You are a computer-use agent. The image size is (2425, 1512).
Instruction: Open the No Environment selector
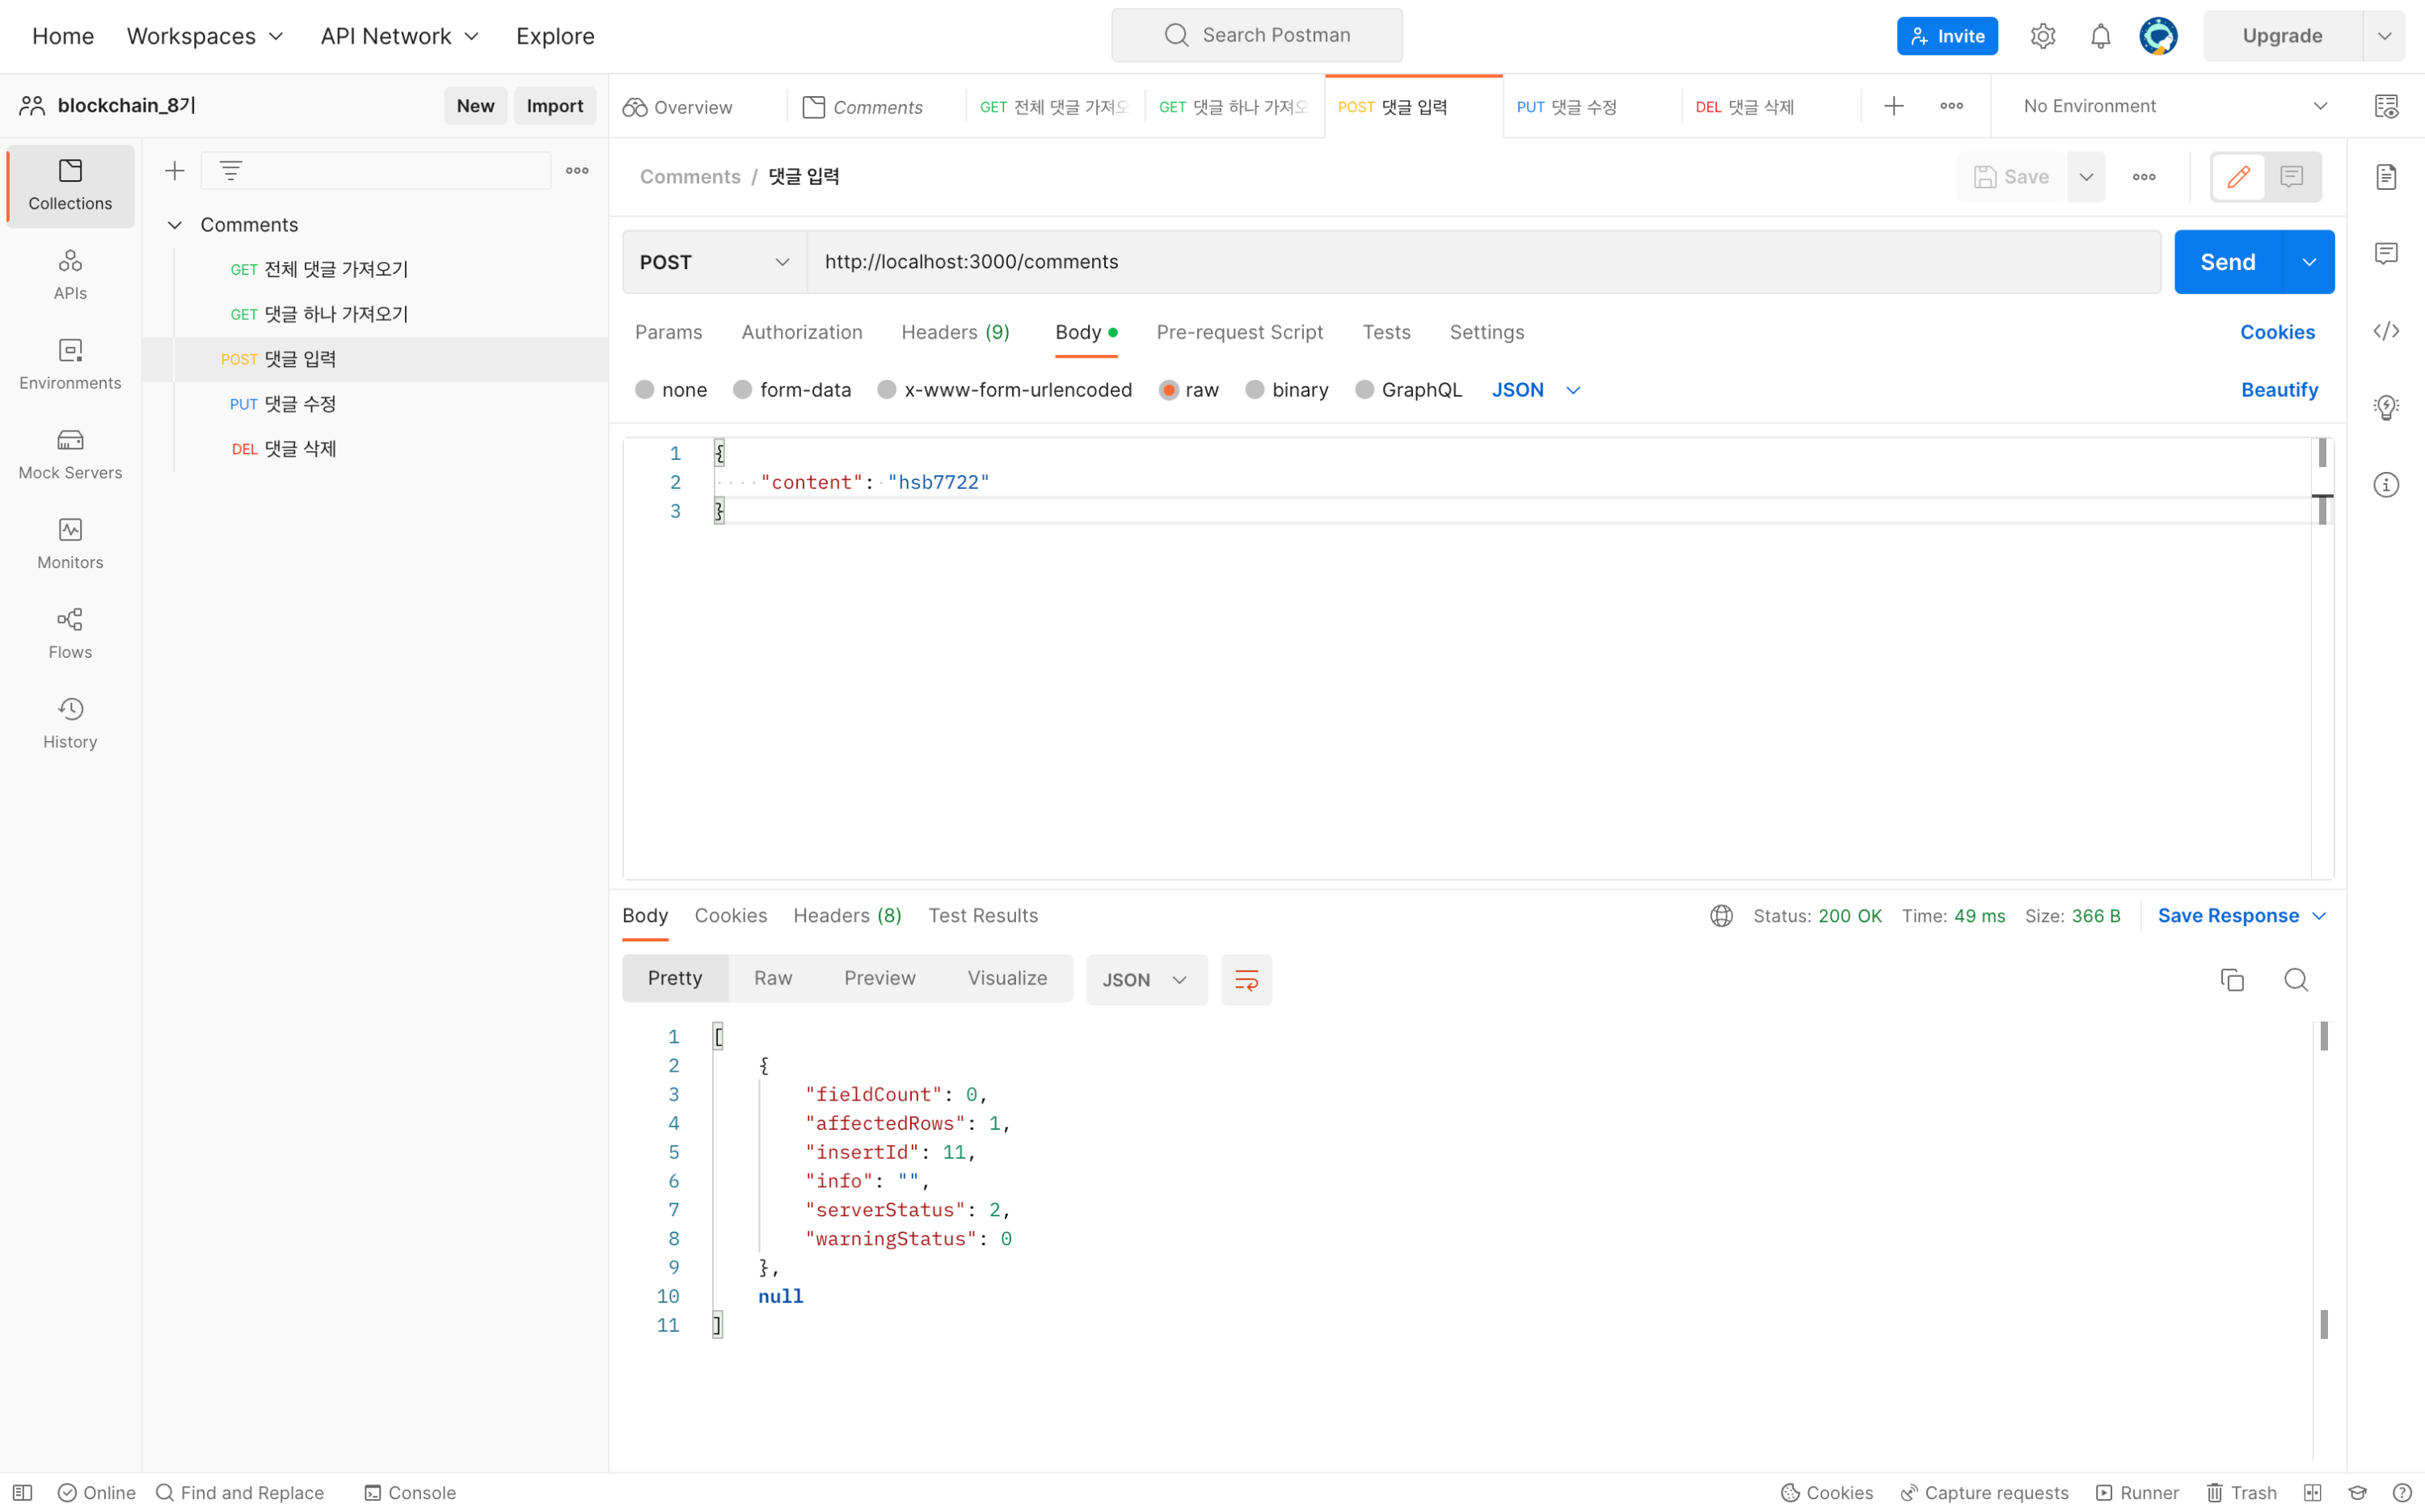(2175, 106)
